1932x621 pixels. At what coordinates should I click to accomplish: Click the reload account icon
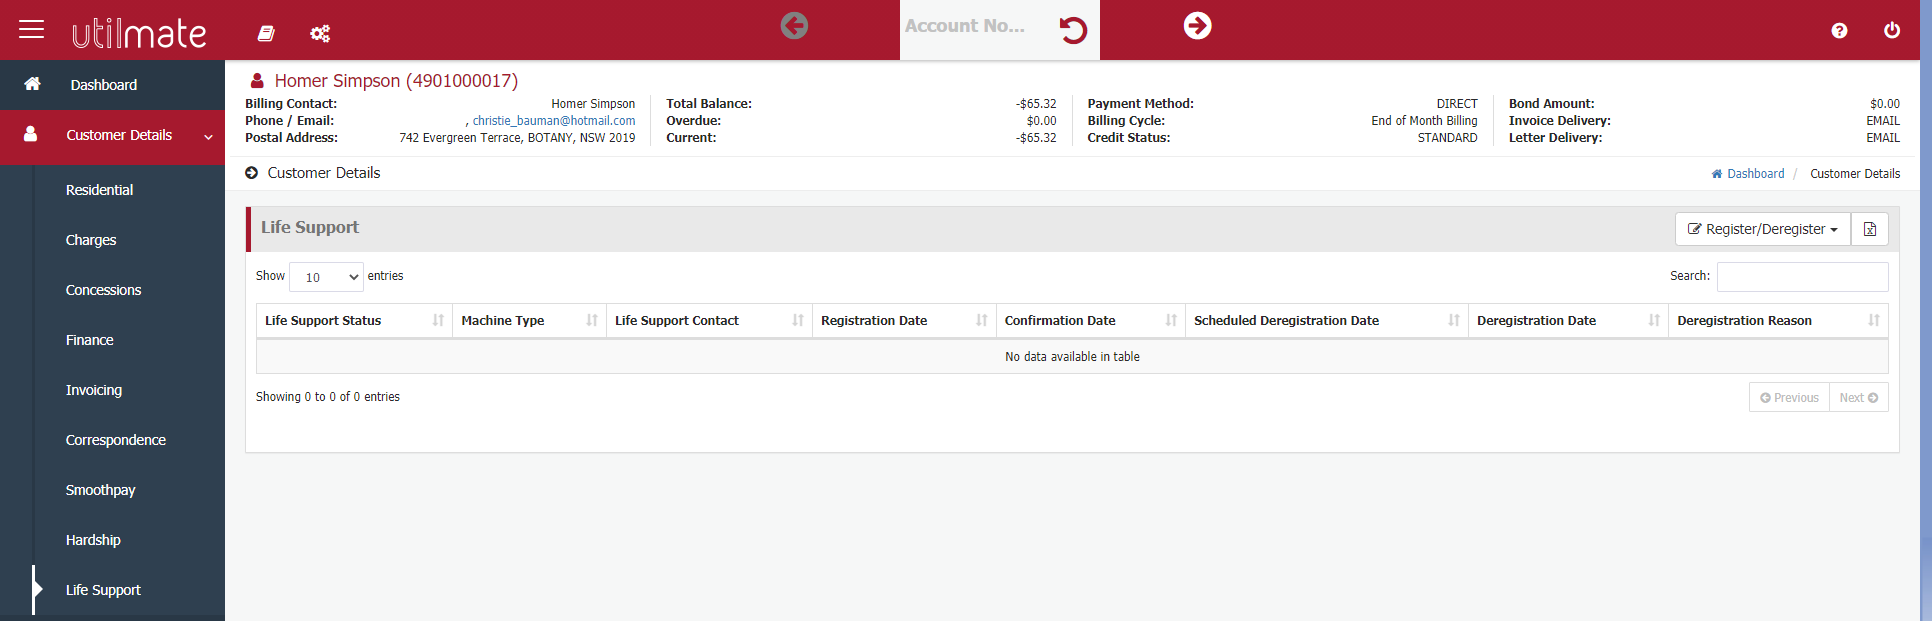coord(1073,30)
